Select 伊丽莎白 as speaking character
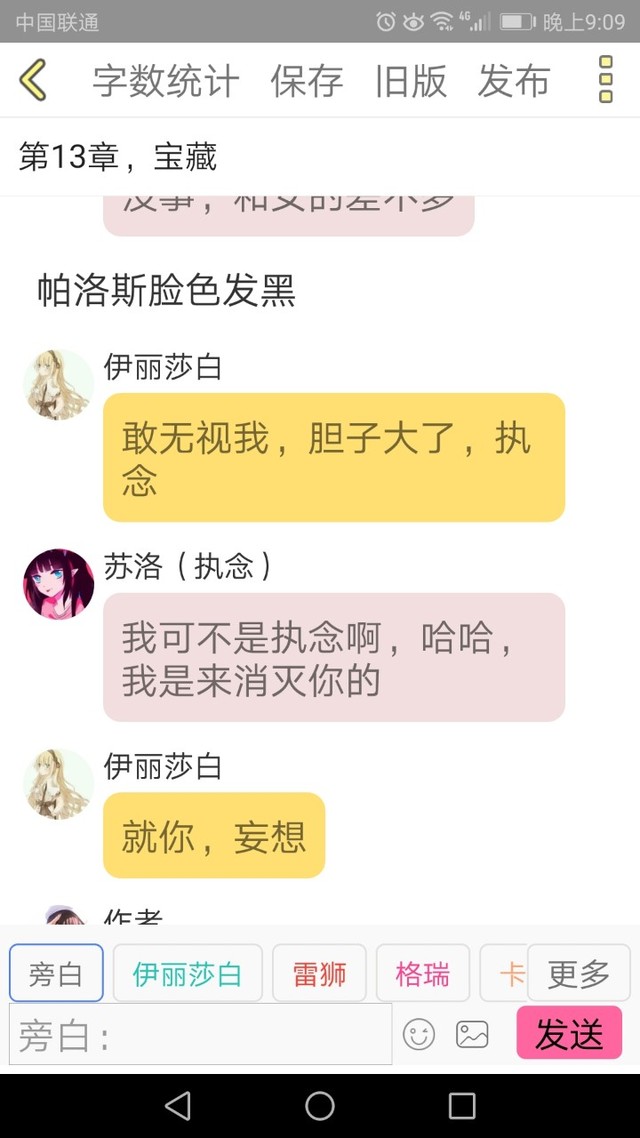 click(187, 973)
